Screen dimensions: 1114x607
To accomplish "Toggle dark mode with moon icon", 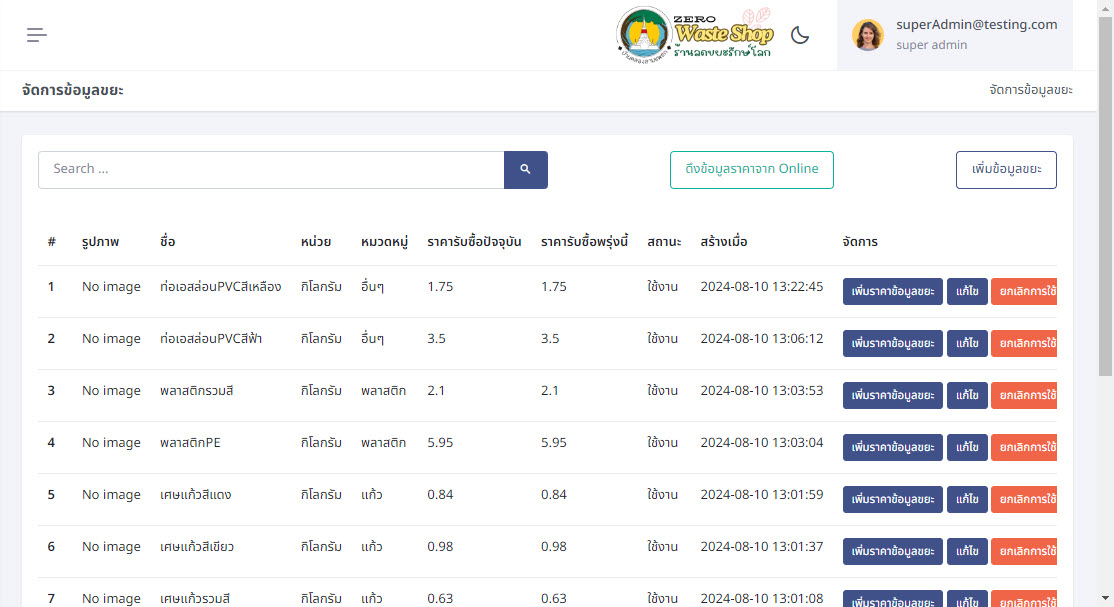I will pyautogui.click(x=800, y=35).
